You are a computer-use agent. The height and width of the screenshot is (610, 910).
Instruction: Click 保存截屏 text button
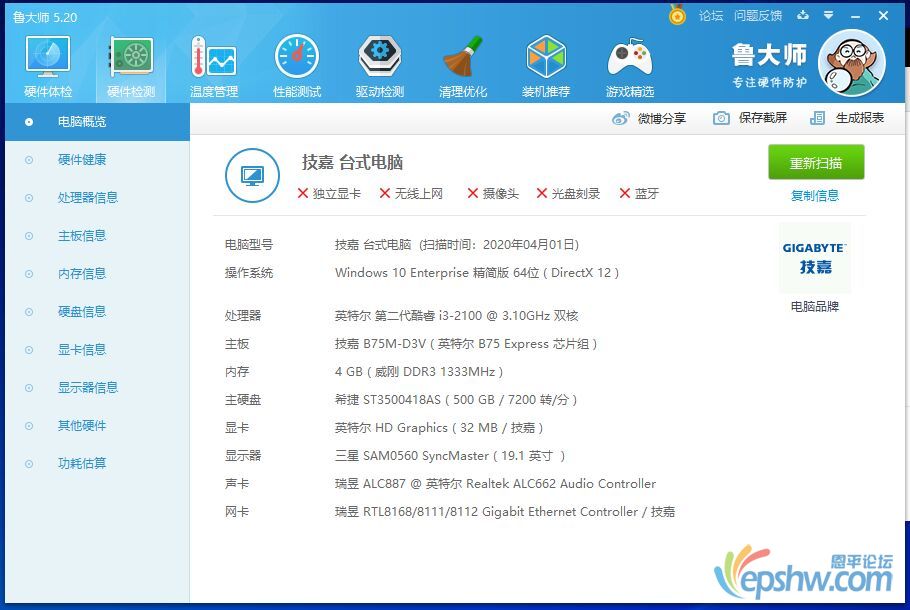pyautogui.click(x=763, y=118)
